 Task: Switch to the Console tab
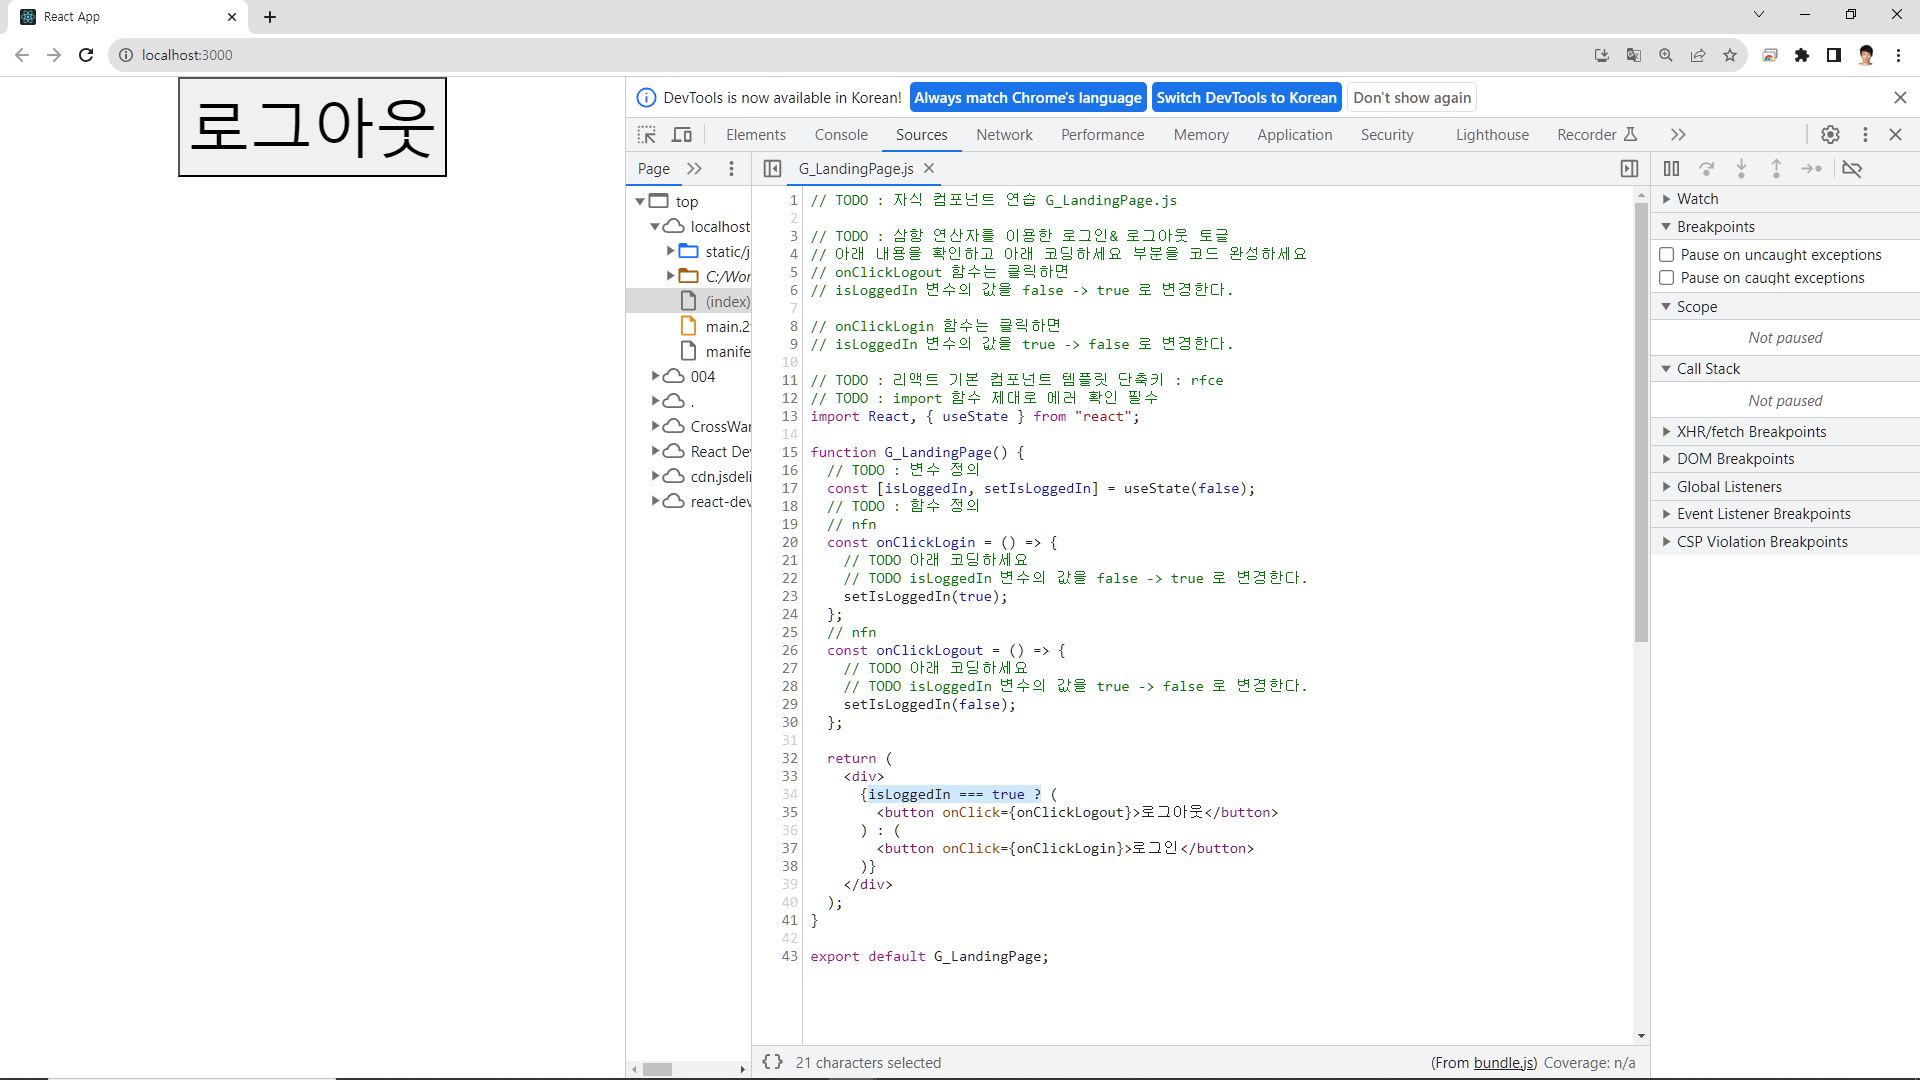click(840, 135)
